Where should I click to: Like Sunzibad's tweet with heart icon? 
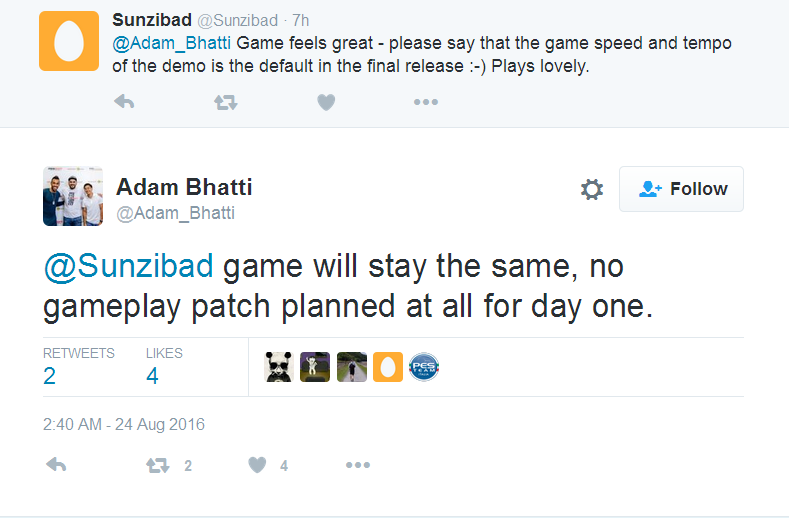point(326,102)
